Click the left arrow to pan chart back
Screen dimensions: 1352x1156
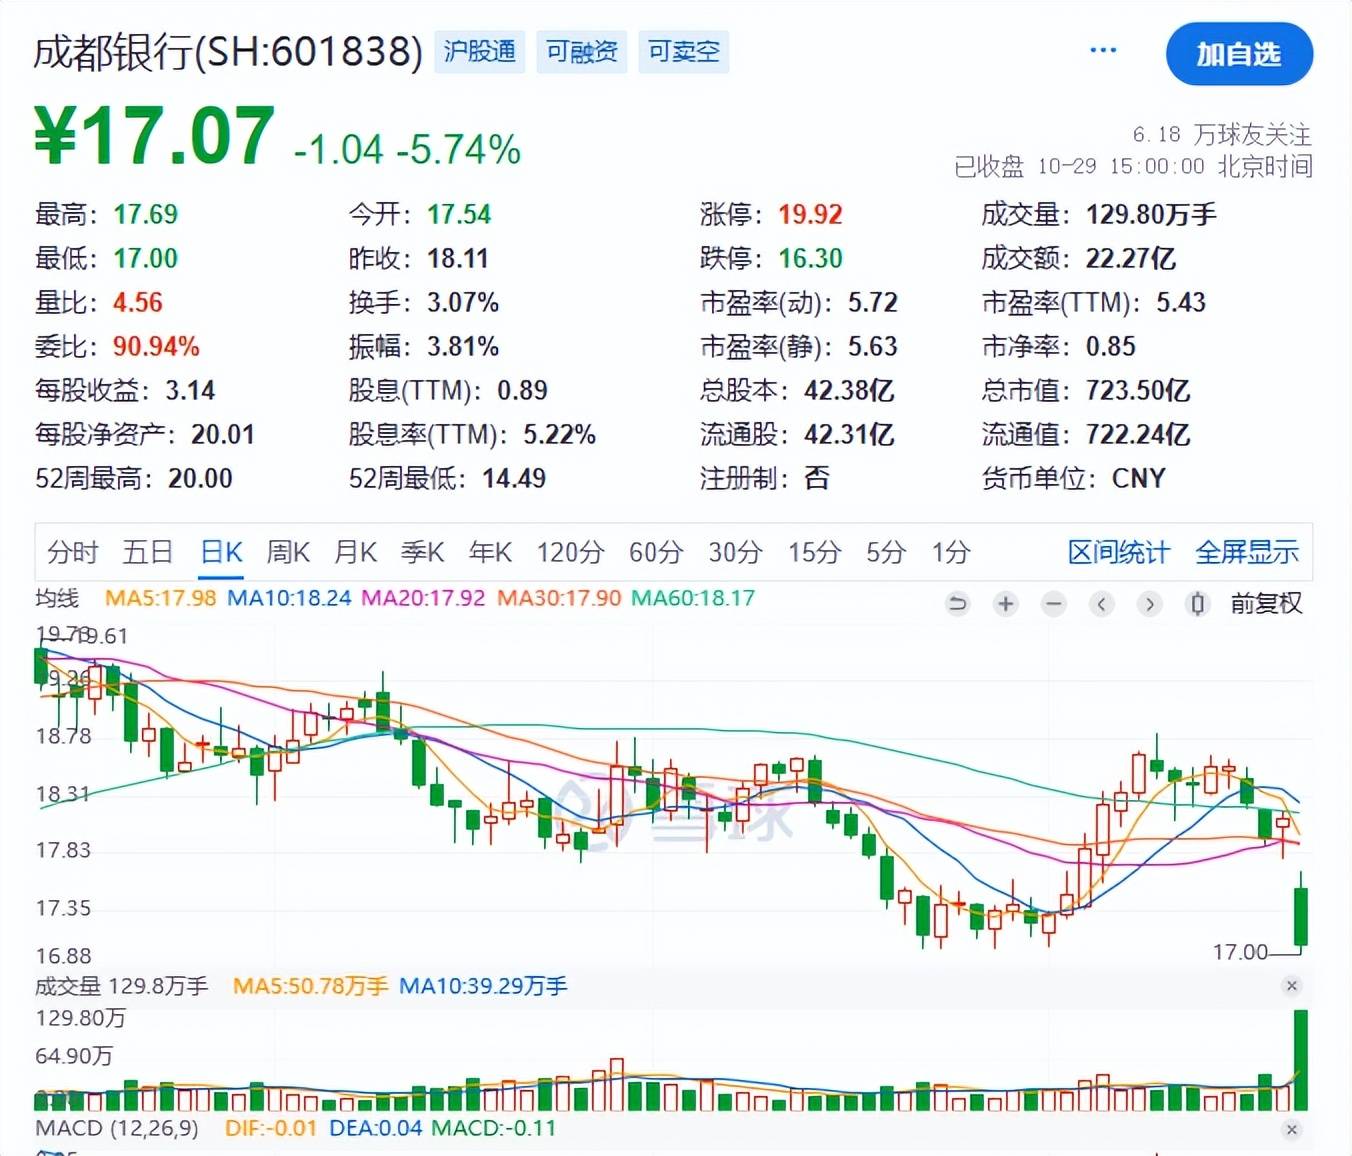(x=1101, y=604)
